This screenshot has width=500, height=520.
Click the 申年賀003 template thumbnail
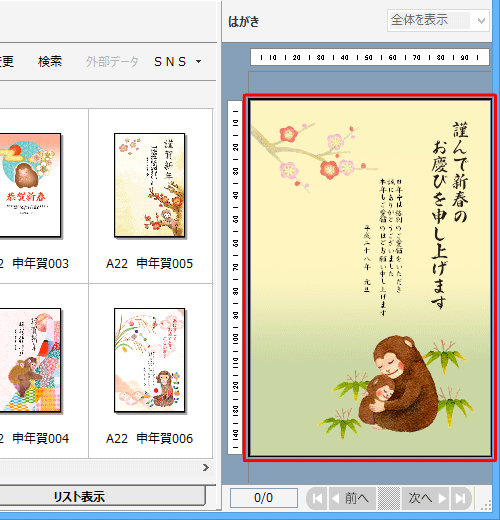point(30,185)
